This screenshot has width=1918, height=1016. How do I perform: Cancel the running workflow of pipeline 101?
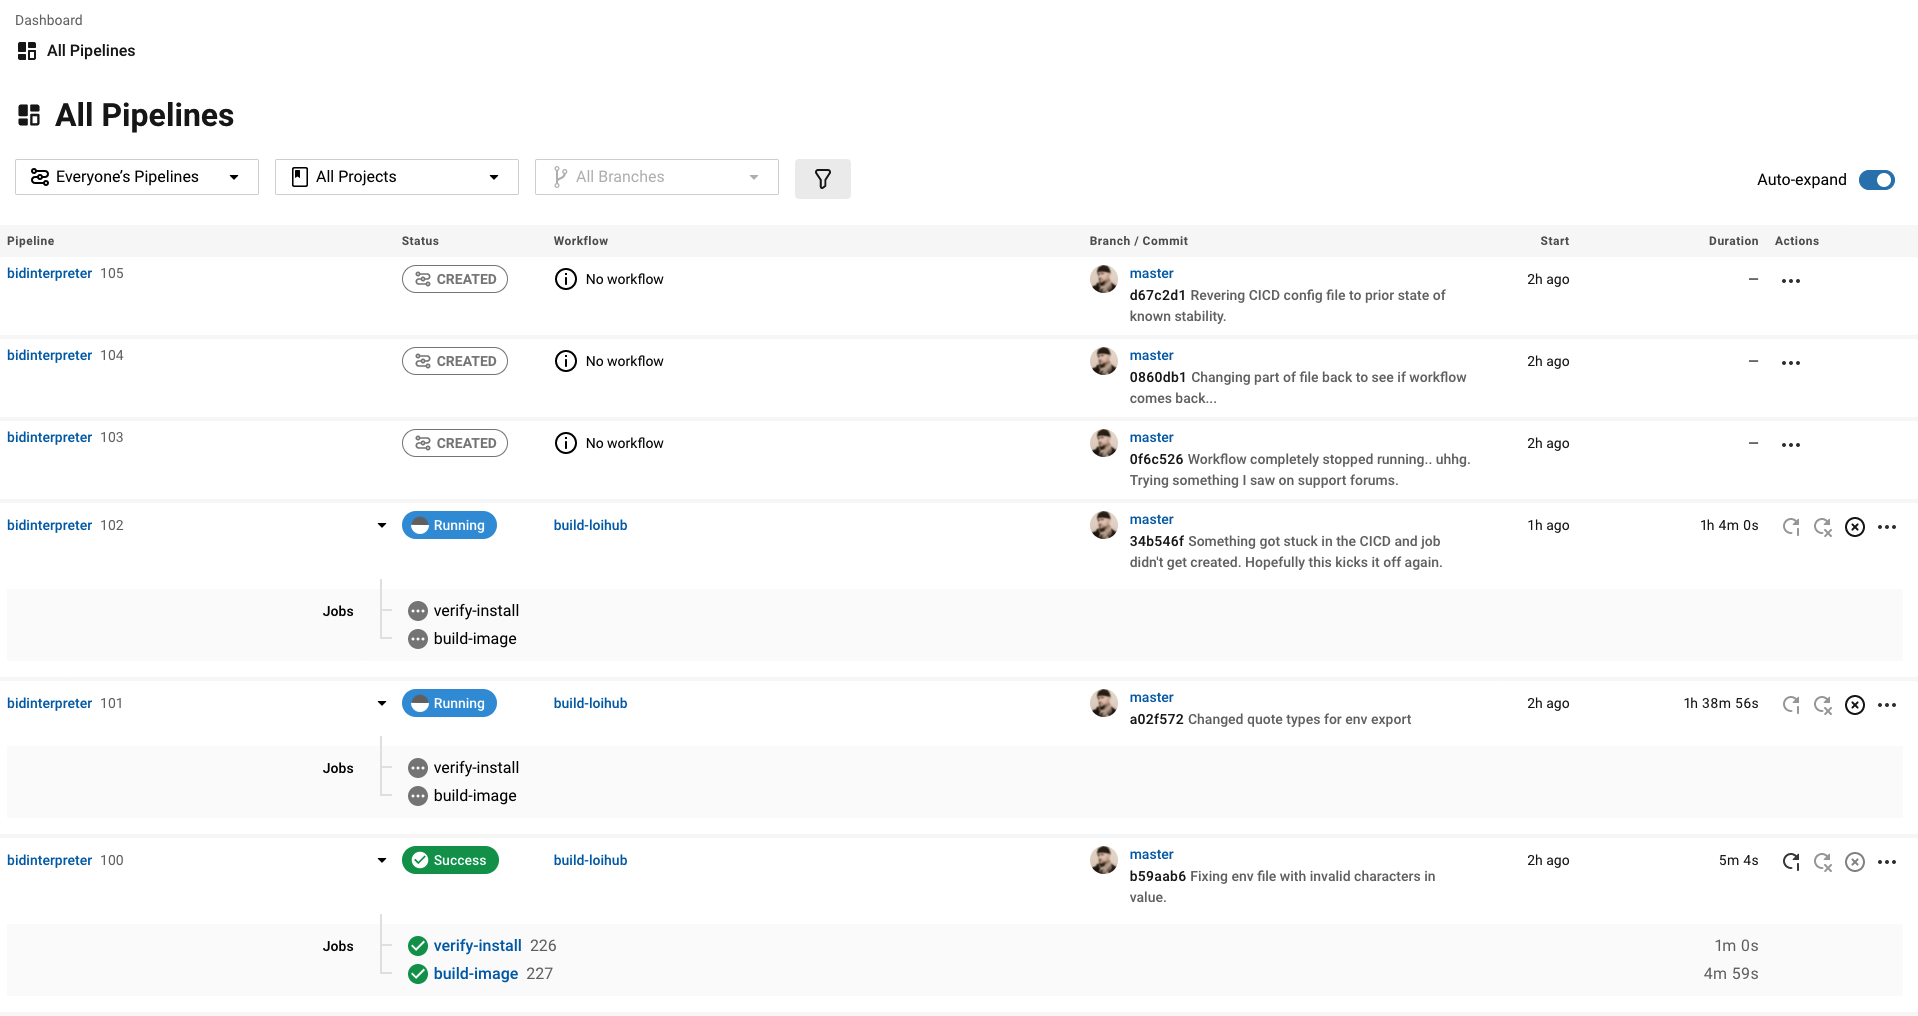click(x=1855, y=705)
